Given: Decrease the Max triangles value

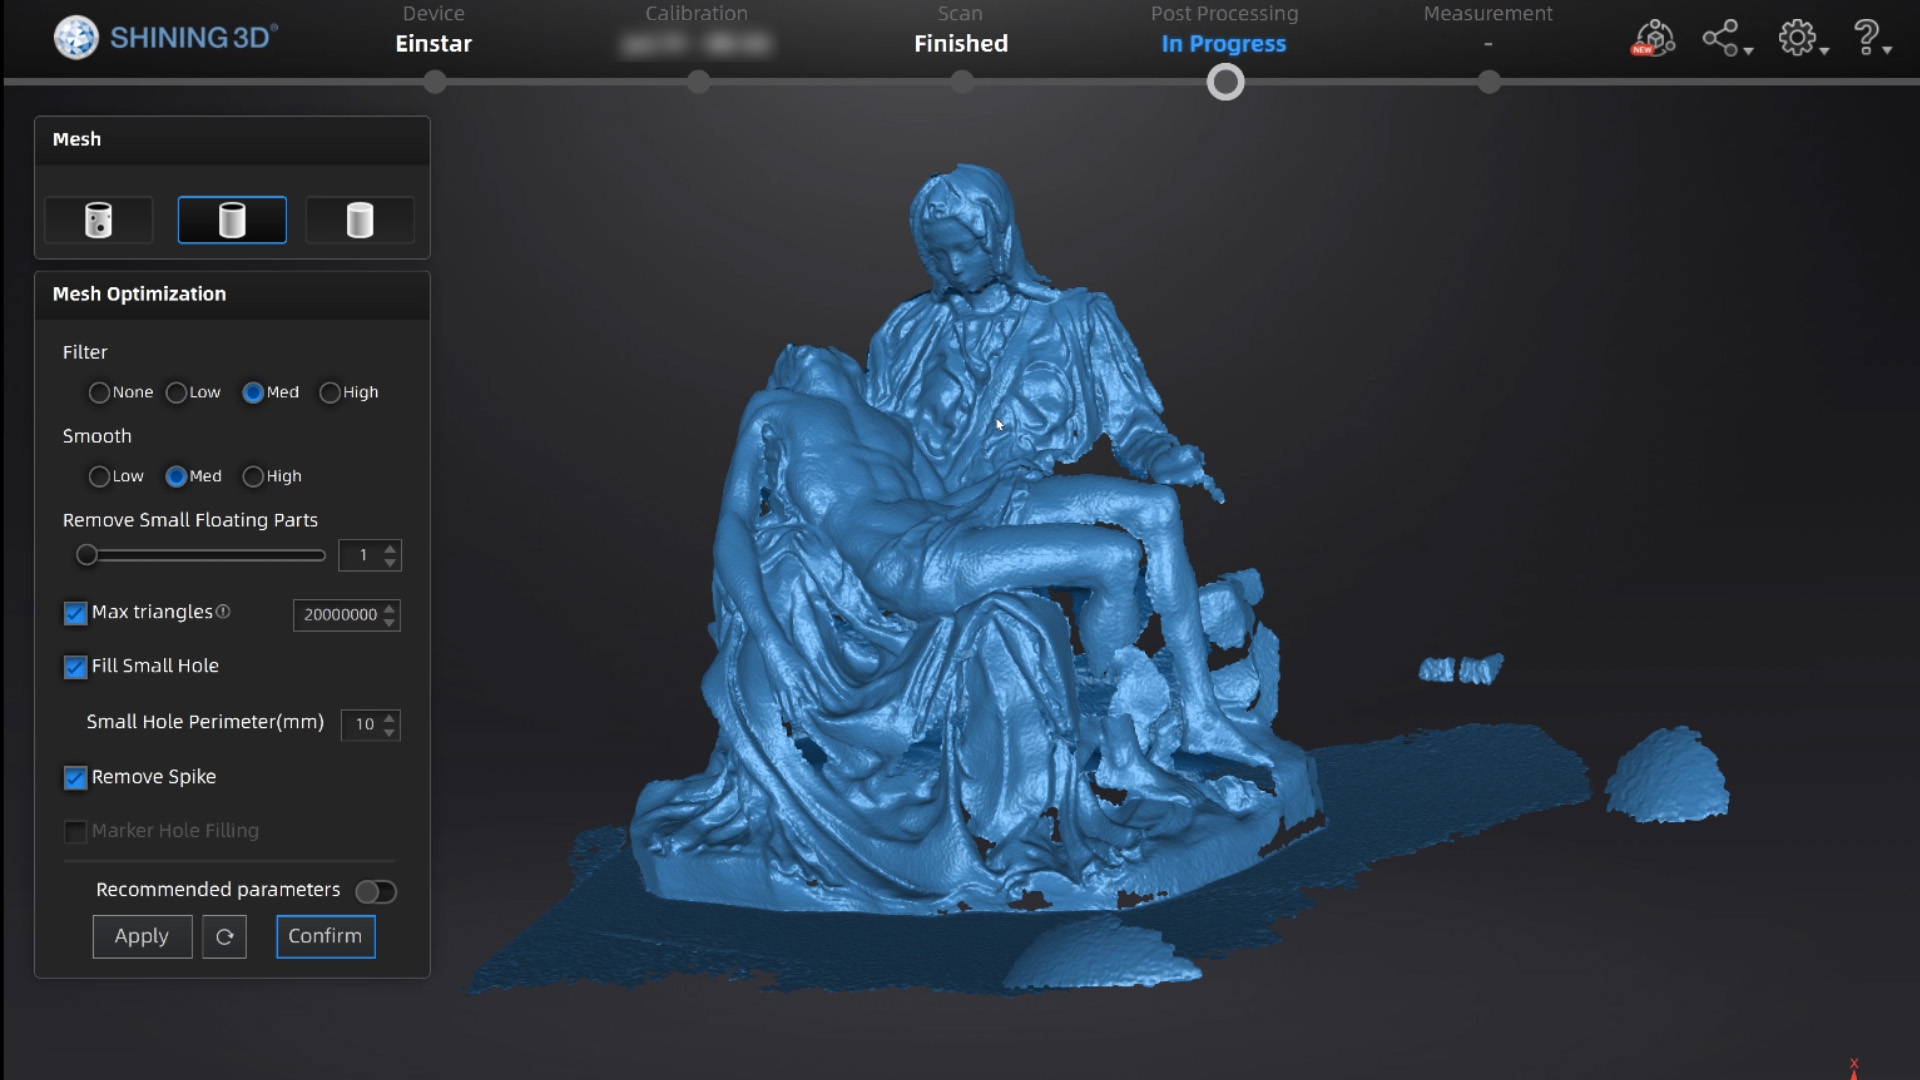Looking at the screenshot, I should tap(390, 622).
